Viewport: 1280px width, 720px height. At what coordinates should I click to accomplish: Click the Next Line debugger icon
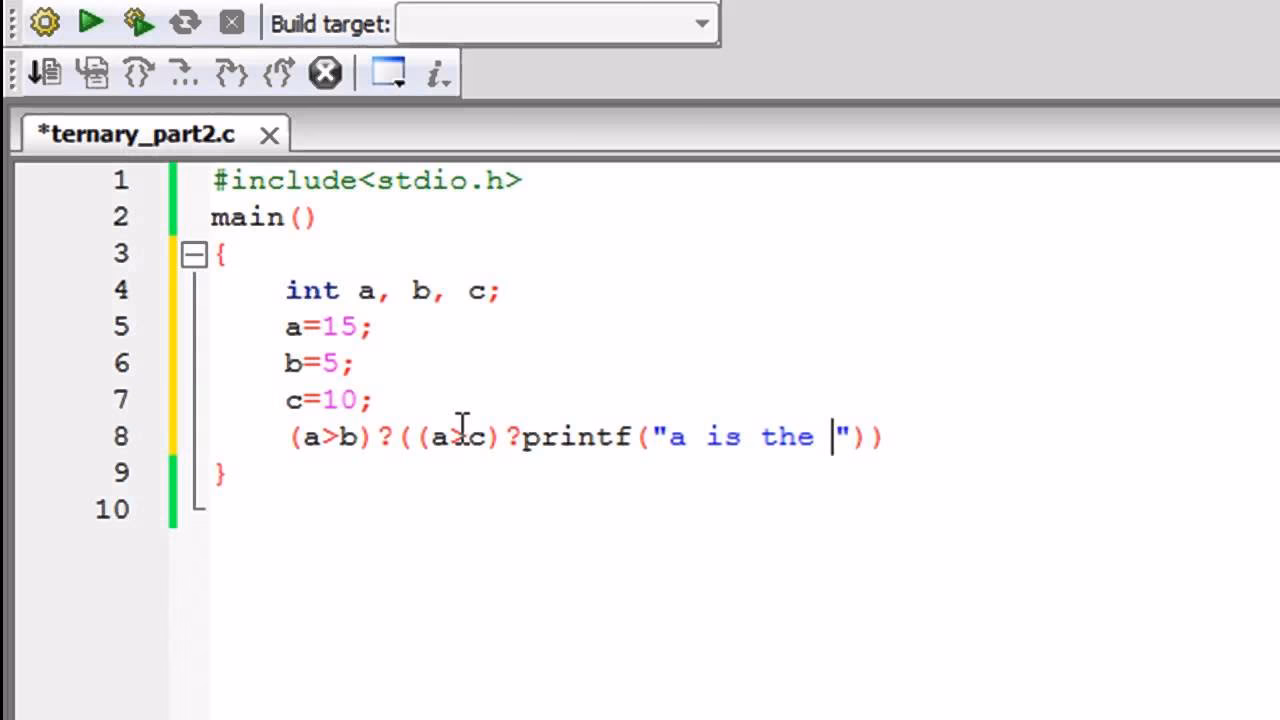(137, 72)
